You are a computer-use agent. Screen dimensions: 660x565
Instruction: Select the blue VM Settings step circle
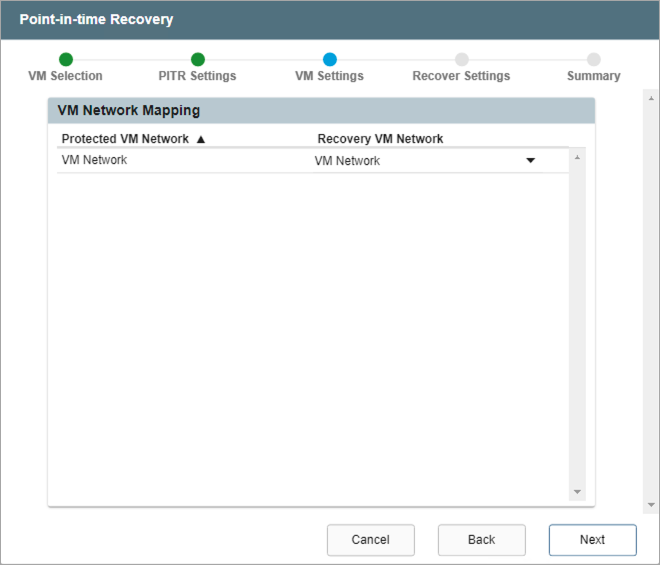coord(330,60)
